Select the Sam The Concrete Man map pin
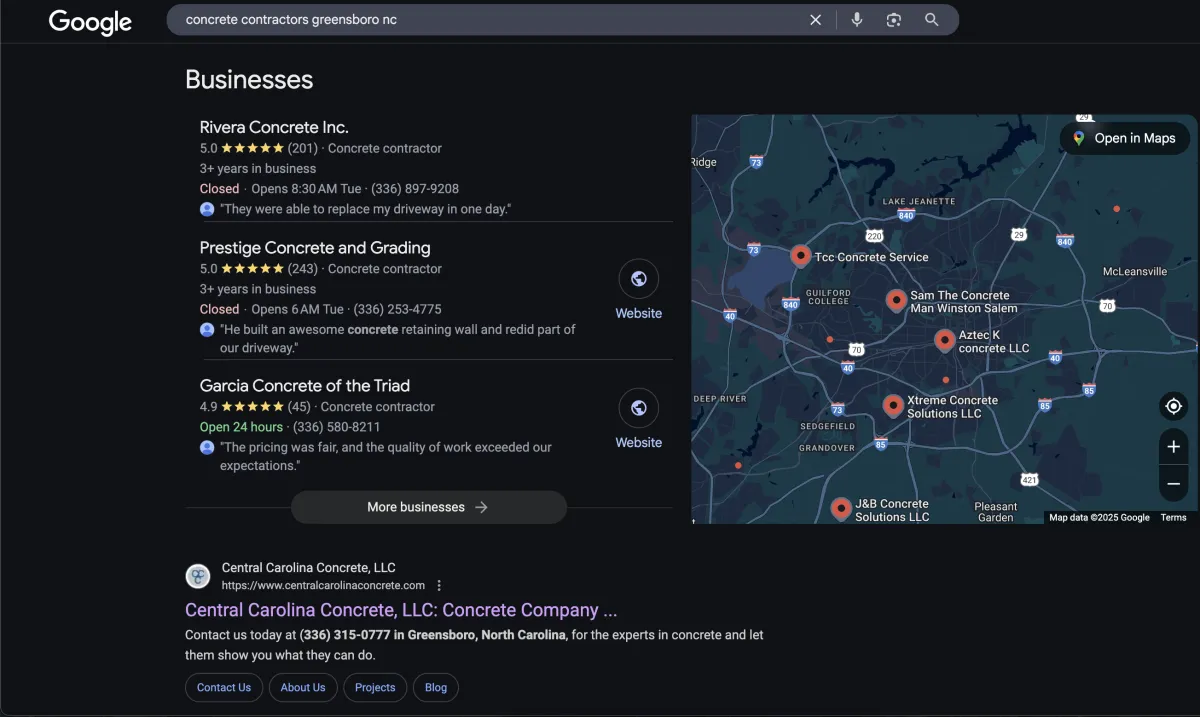The image size is (1200, 717). 897,300
